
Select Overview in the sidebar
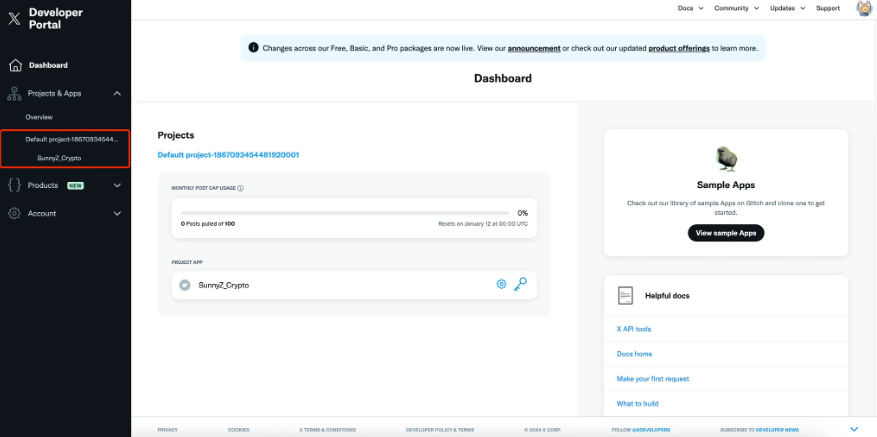(39, 117)
